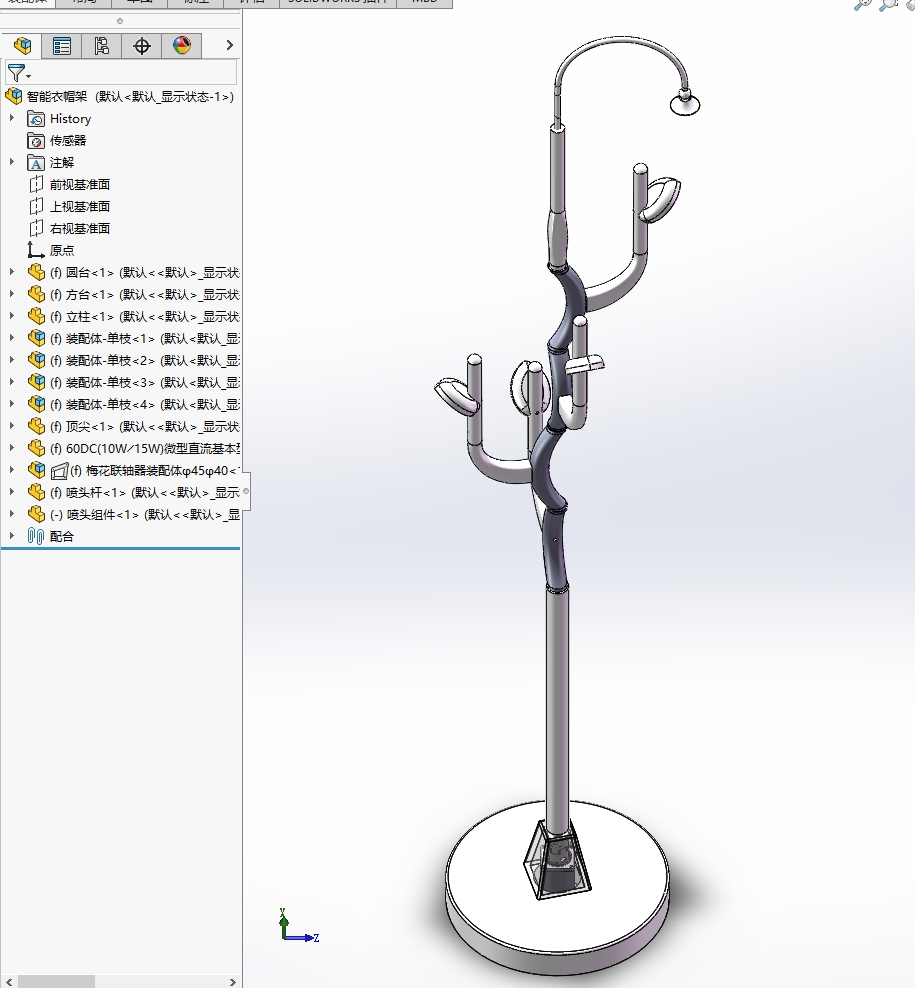Expand the 顶尖<1> component

click(x=11, y=427)
